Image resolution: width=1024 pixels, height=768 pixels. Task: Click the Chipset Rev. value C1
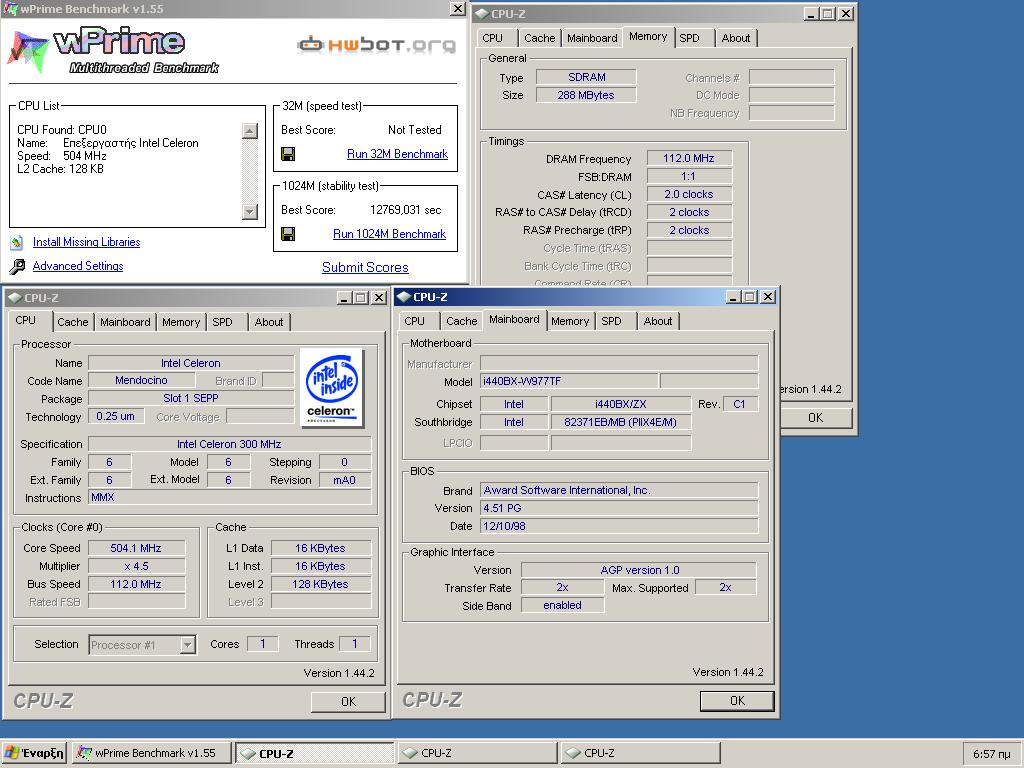739,404
